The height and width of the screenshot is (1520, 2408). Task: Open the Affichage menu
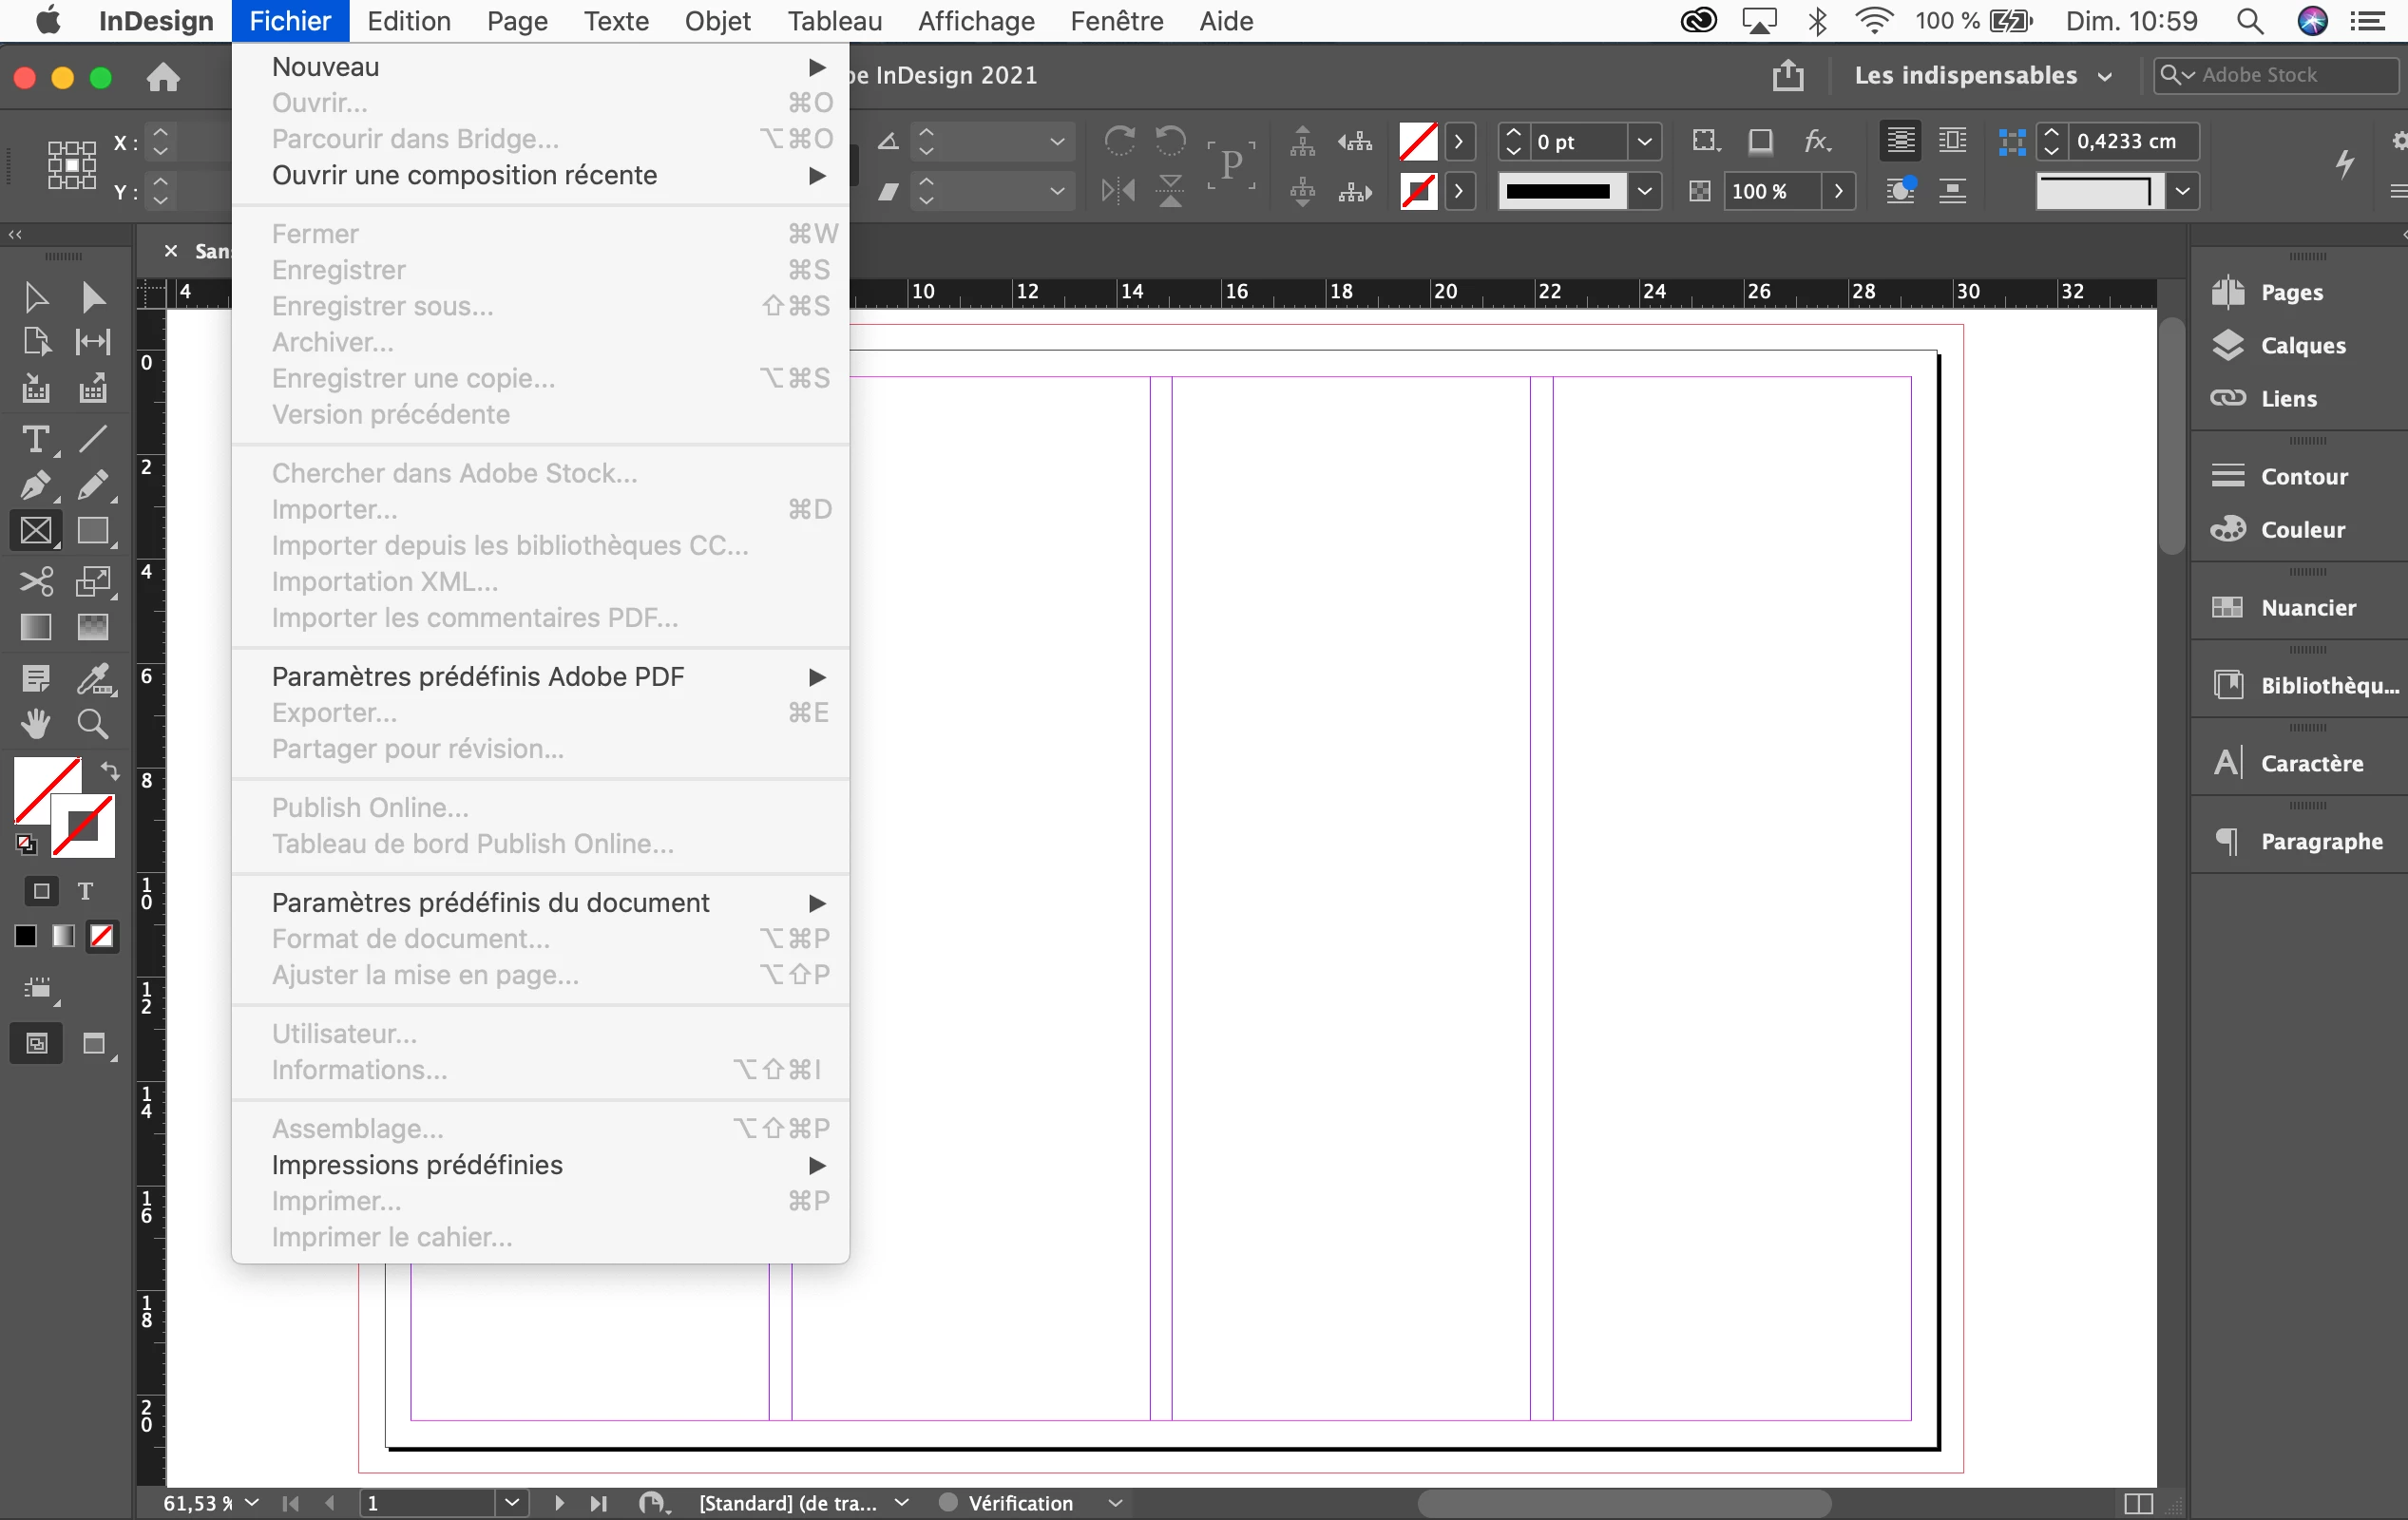[975, 21]
